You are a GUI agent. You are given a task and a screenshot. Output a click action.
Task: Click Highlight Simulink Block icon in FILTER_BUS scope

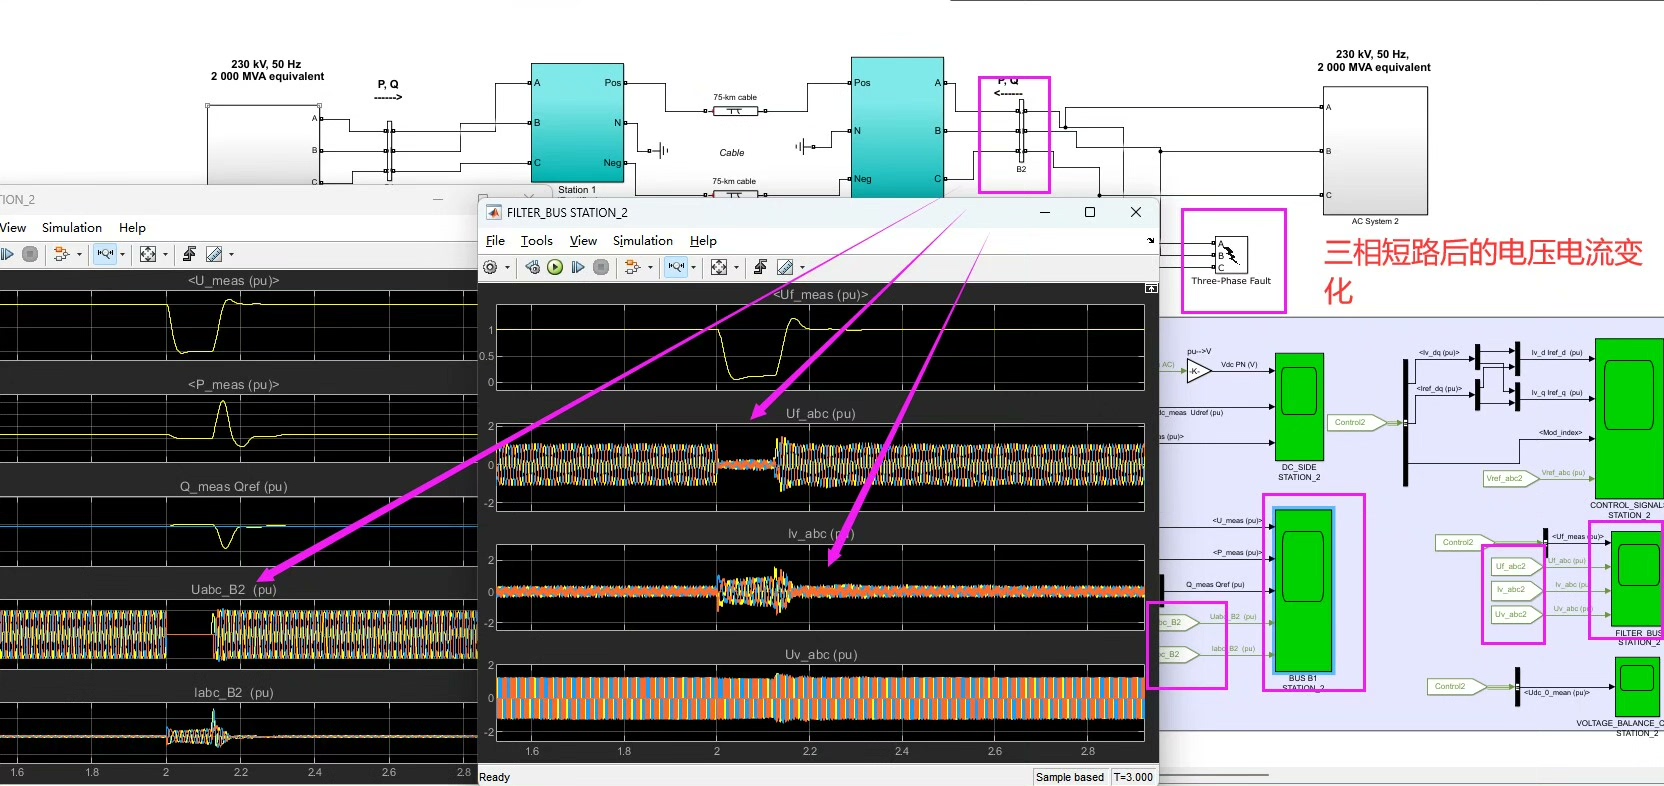632,267
